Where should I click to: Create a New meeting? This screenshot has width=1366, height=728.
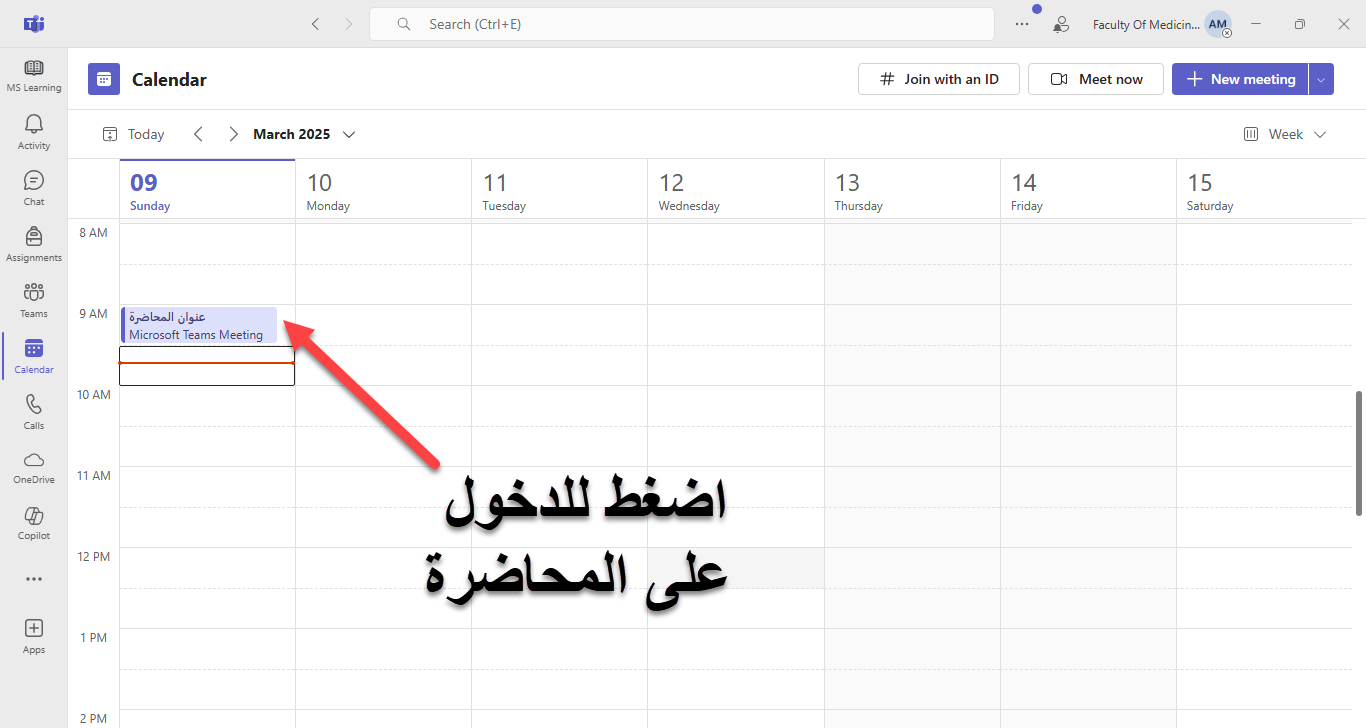[x=1240, y=79]
